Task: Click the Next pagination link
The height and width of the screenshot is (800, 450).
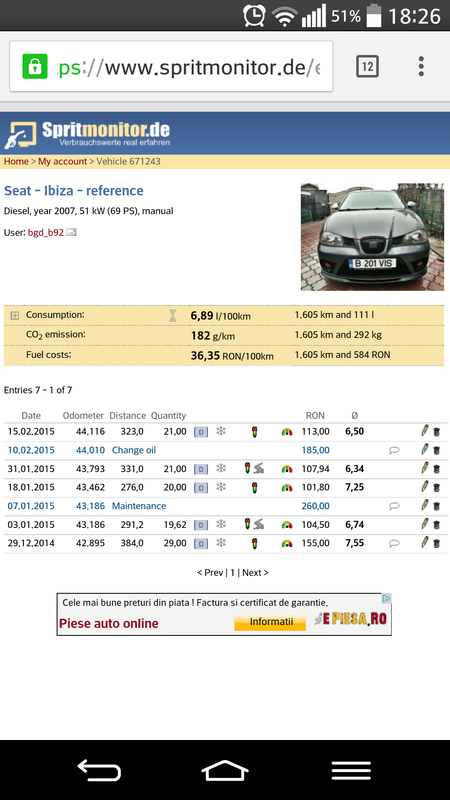Action: tap(256, 572)
